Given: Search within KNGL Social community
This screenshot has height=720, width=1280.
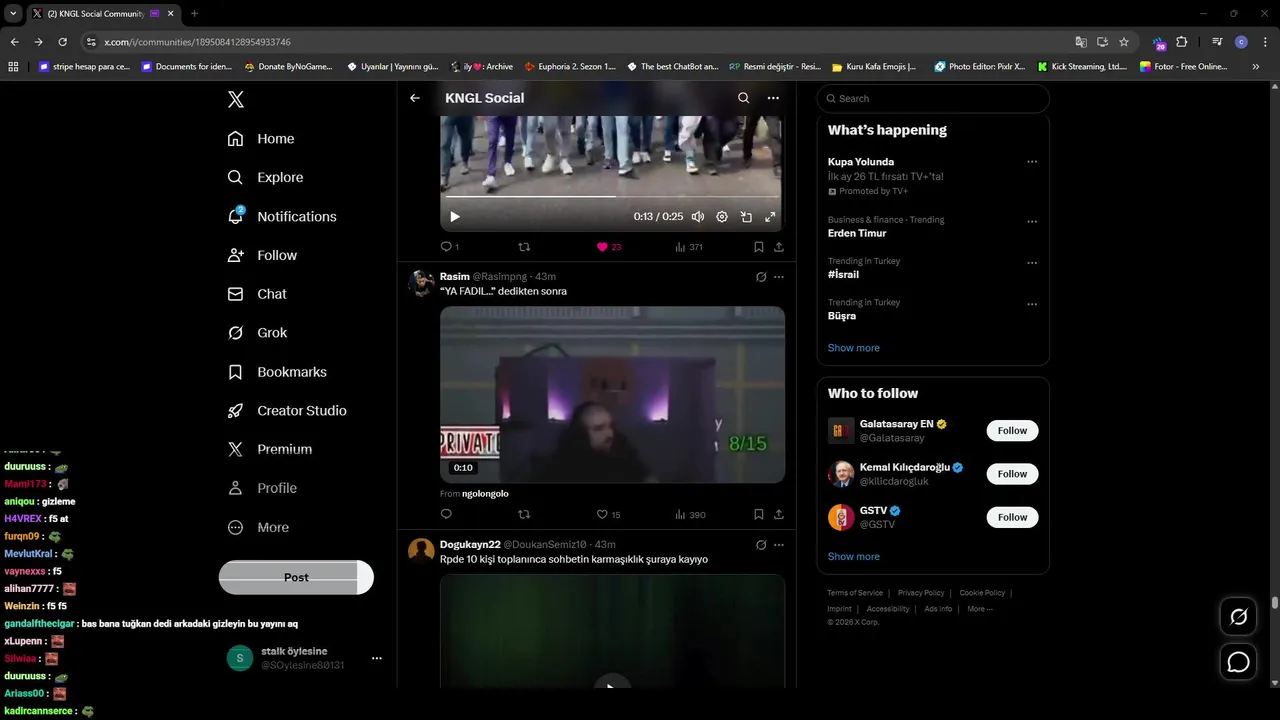Looking at the screenshot, I should (x=743, y=98).
